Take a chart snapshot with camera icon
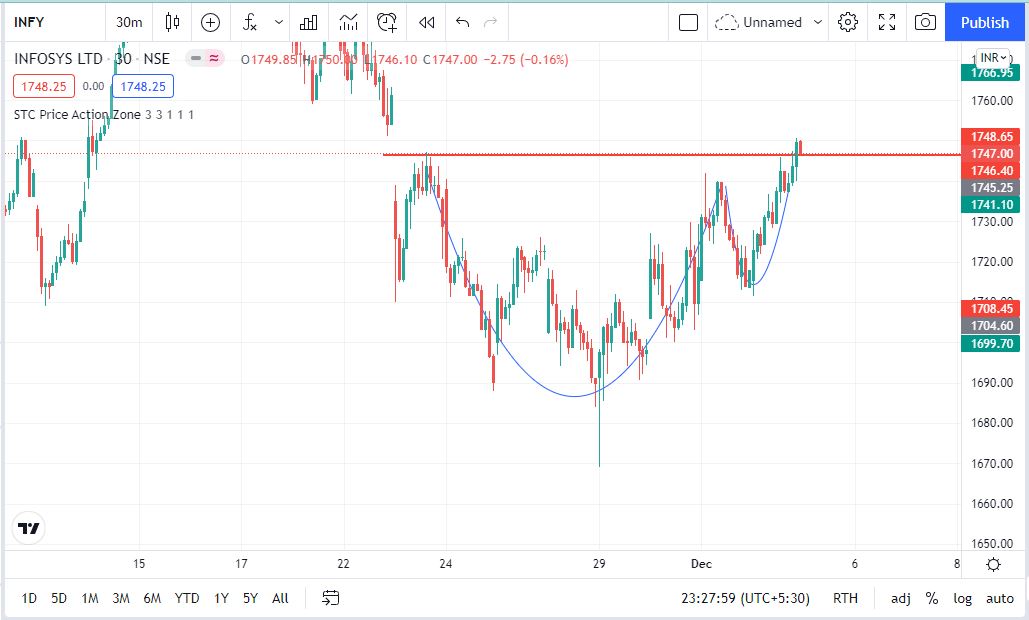The height and width of the screenshot is (620, 1029). (925, 22)
